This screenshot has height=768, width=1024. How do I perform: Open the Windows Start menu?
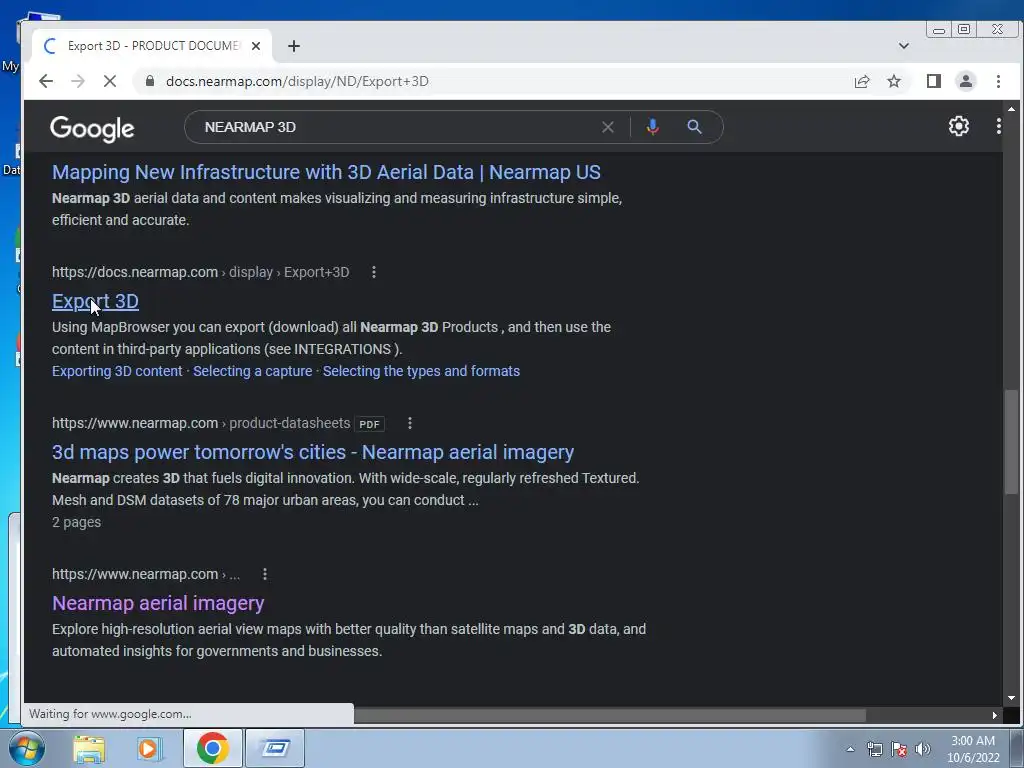click(27, 748)
